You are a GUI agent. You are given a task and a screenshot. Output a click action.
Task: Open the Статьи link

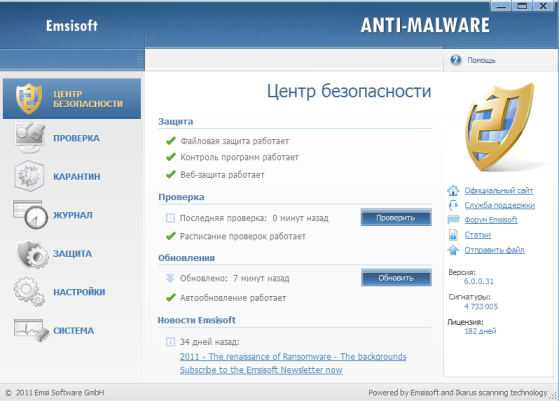(478, 235)
